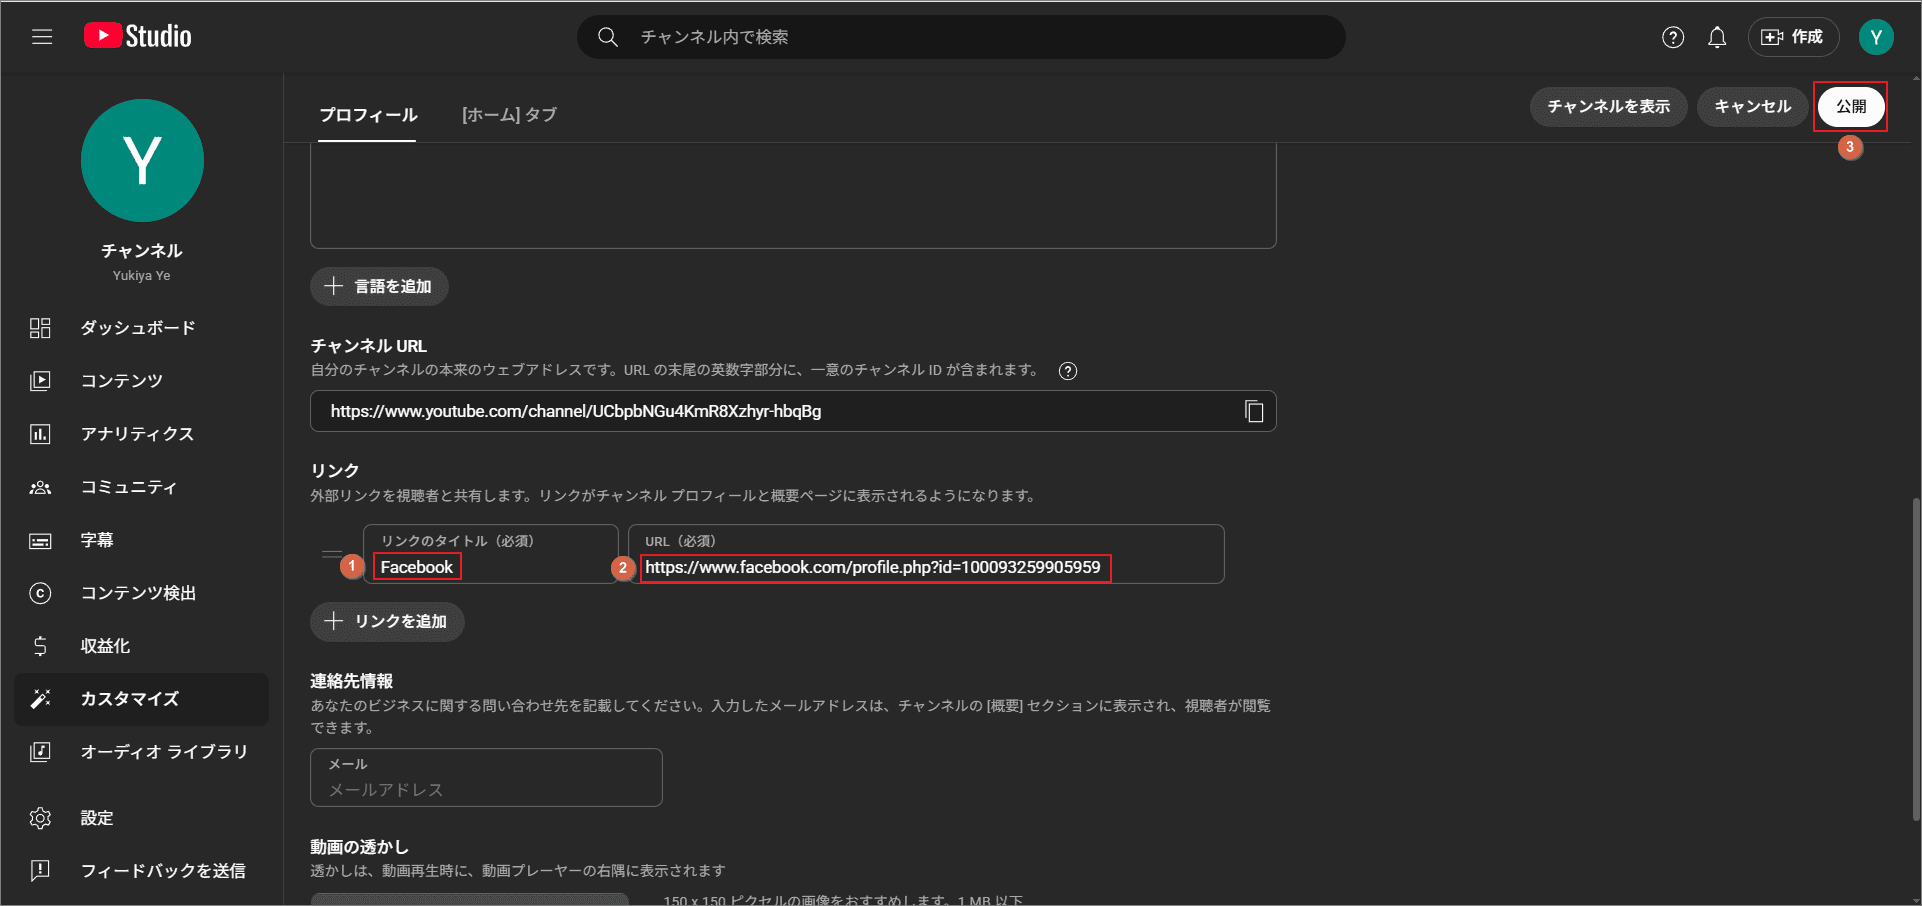Copy the channel URL with the copy icon

tap(1254, 411)
